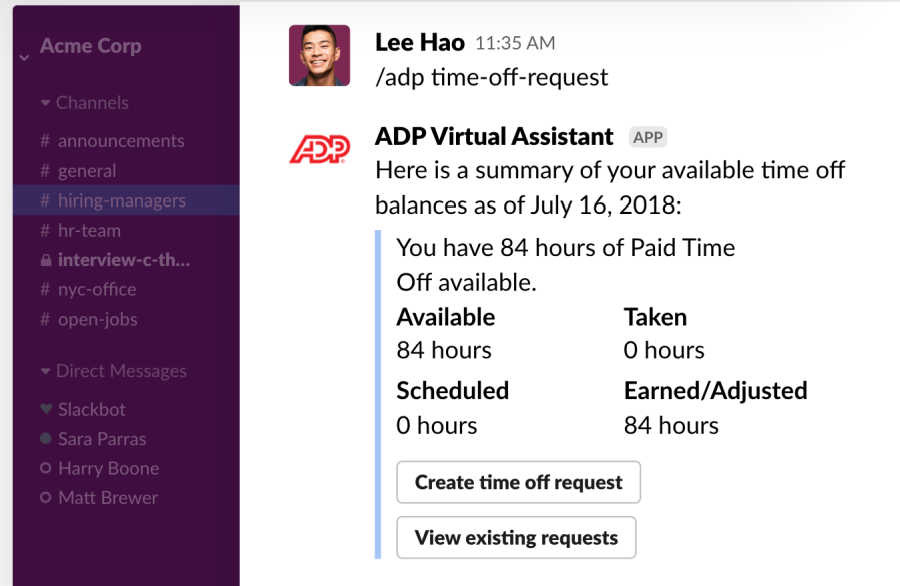Open the Acme Corp workspace menu chevron

[x=24, y=57]
